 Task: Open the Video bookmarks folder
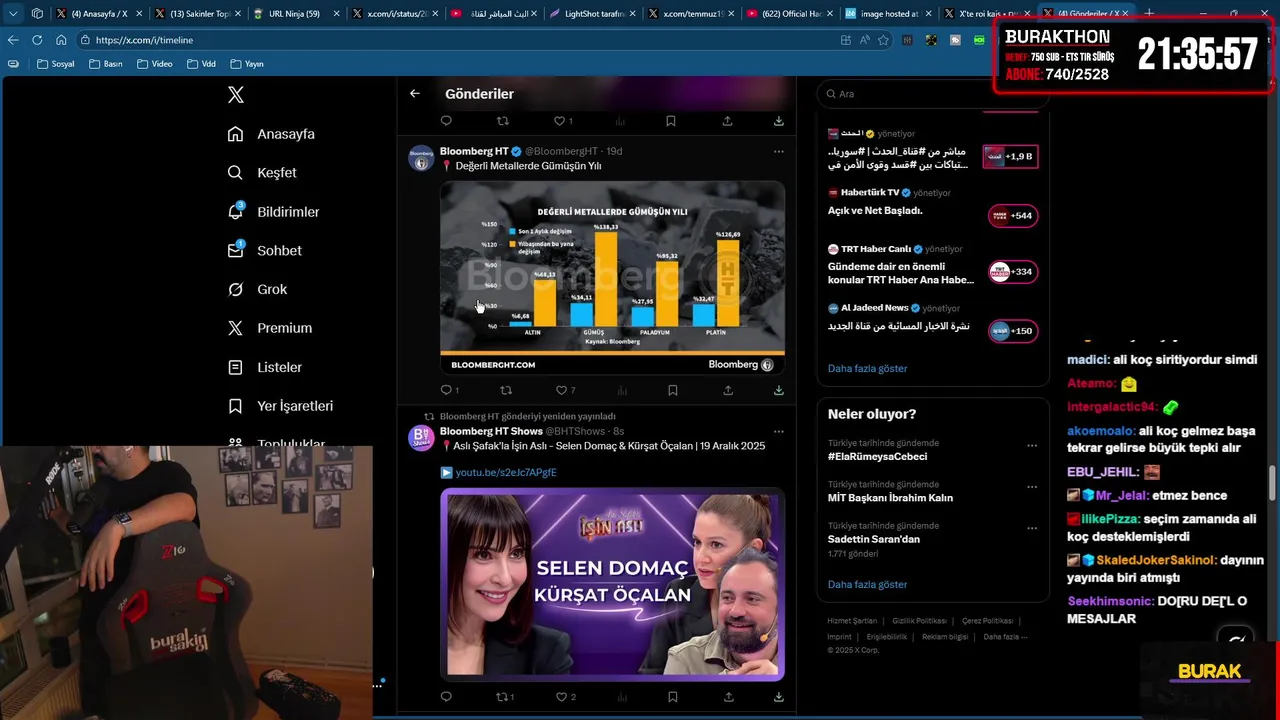154,64
